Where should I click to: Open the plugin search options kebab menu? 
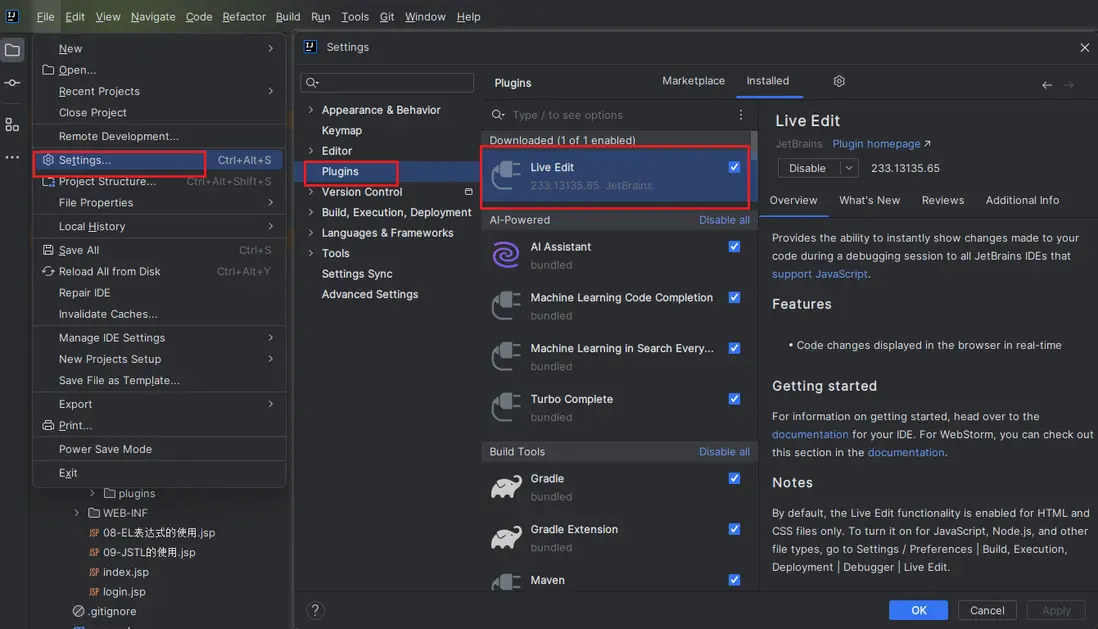(741, 115)
